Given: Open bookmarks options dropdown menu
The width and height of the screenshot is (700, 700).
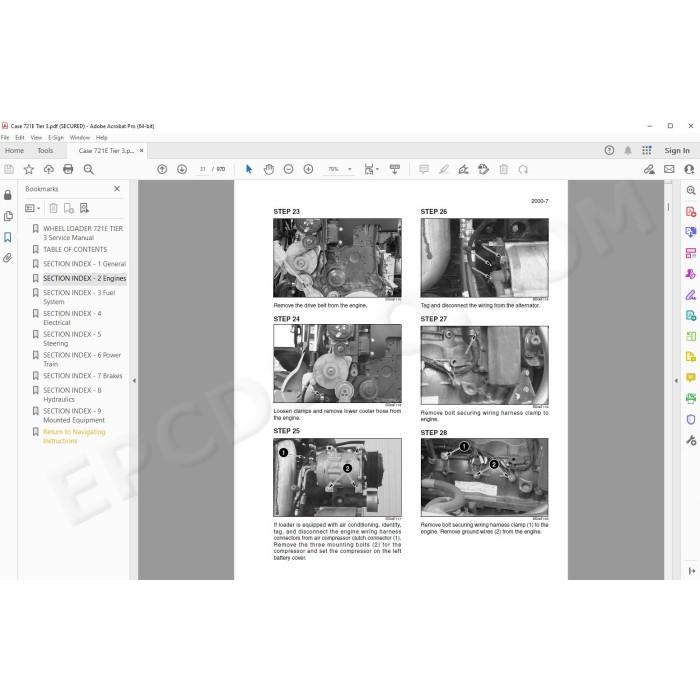Looking at the screenshot, I should 33,208.
